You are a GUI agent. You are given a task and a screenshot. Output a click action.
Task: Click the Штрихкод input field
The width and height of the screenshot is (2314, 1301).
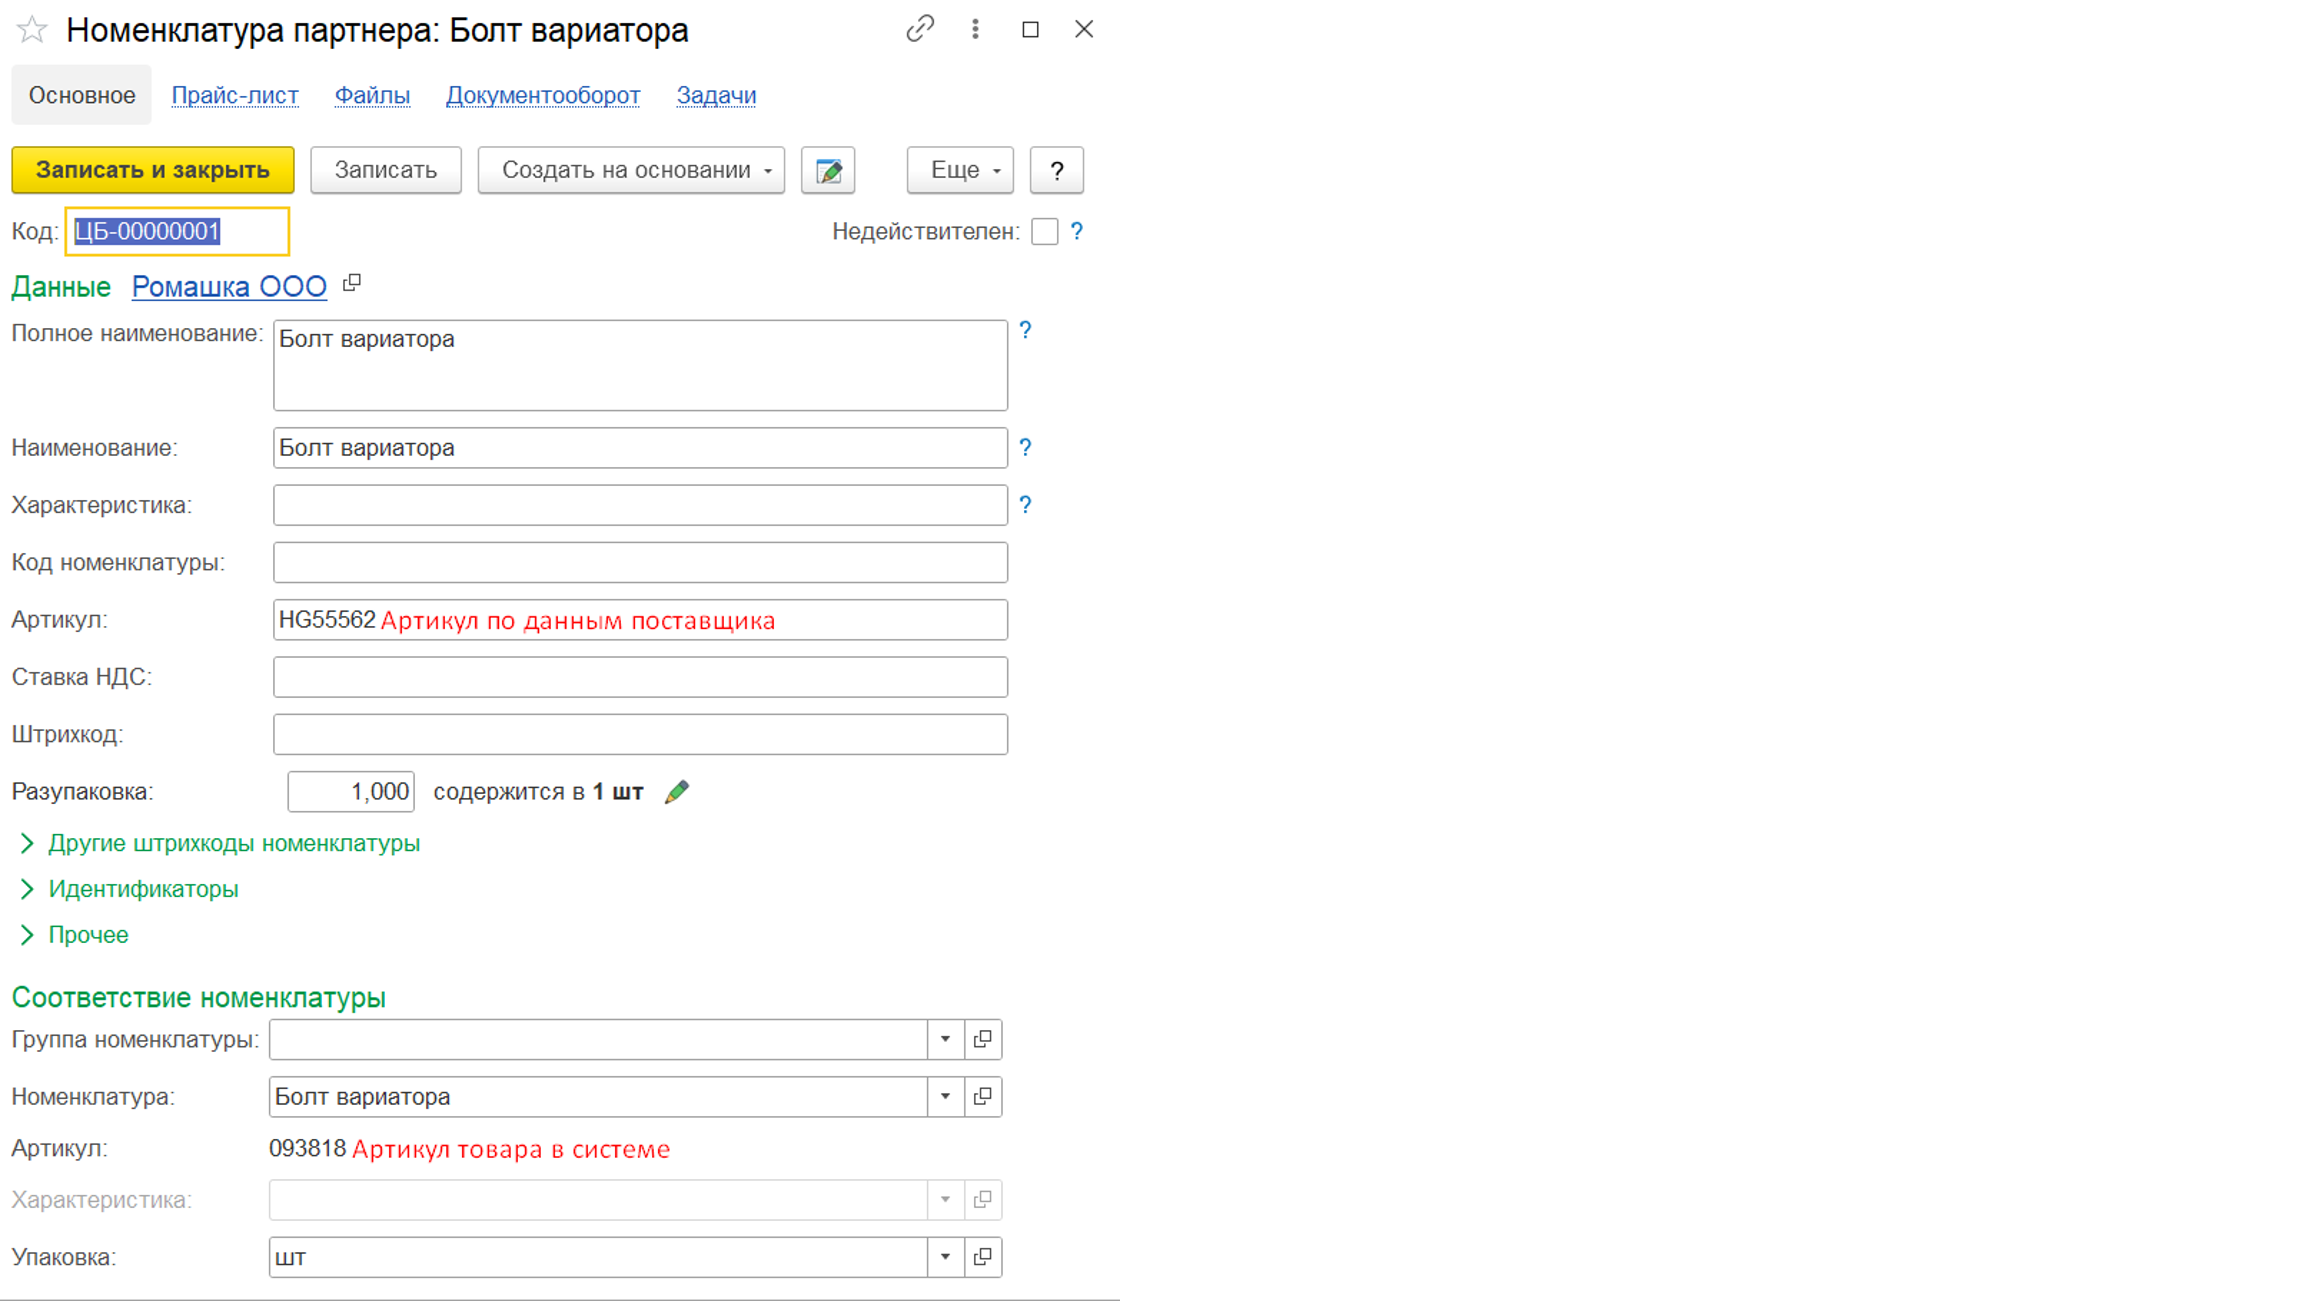[x=640, y=734]
